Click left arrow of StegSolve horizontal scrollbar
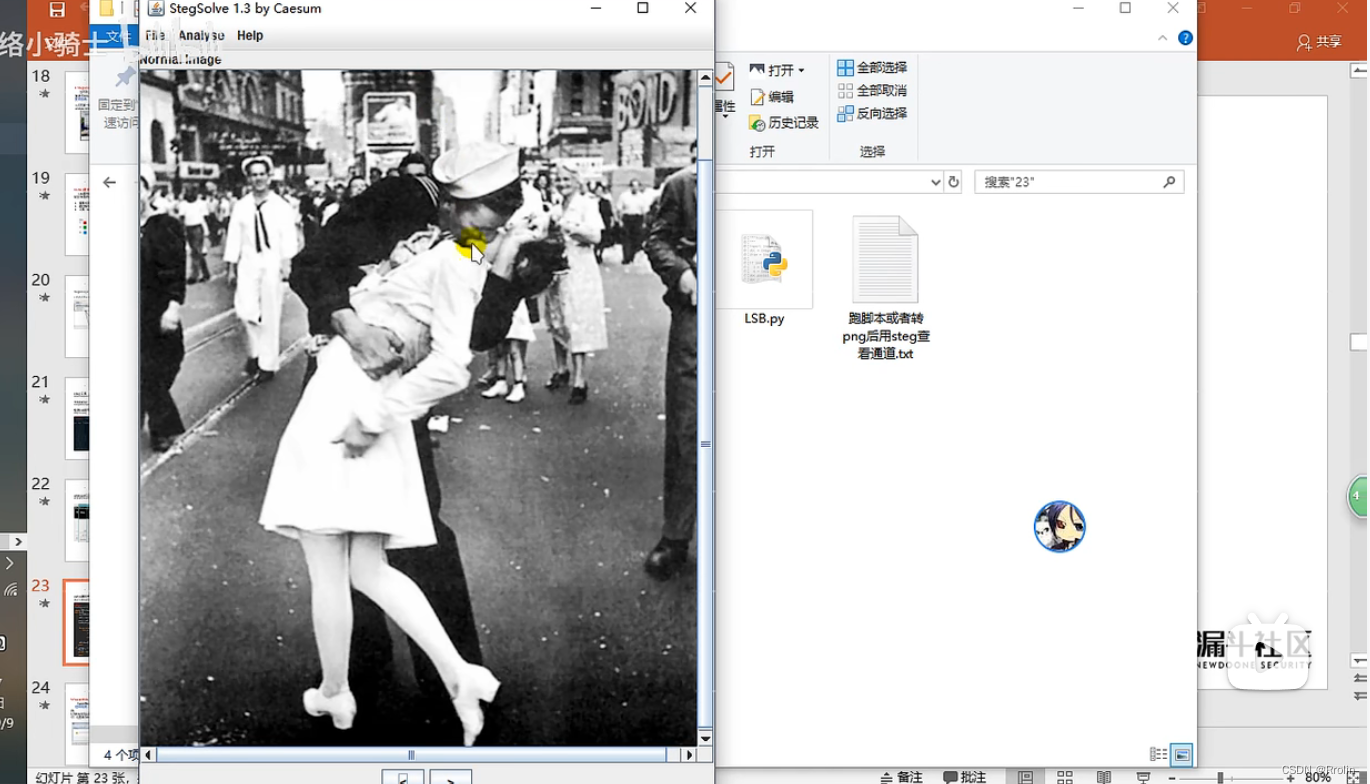This screenshot has height=784, width=1370. point(148,755)
